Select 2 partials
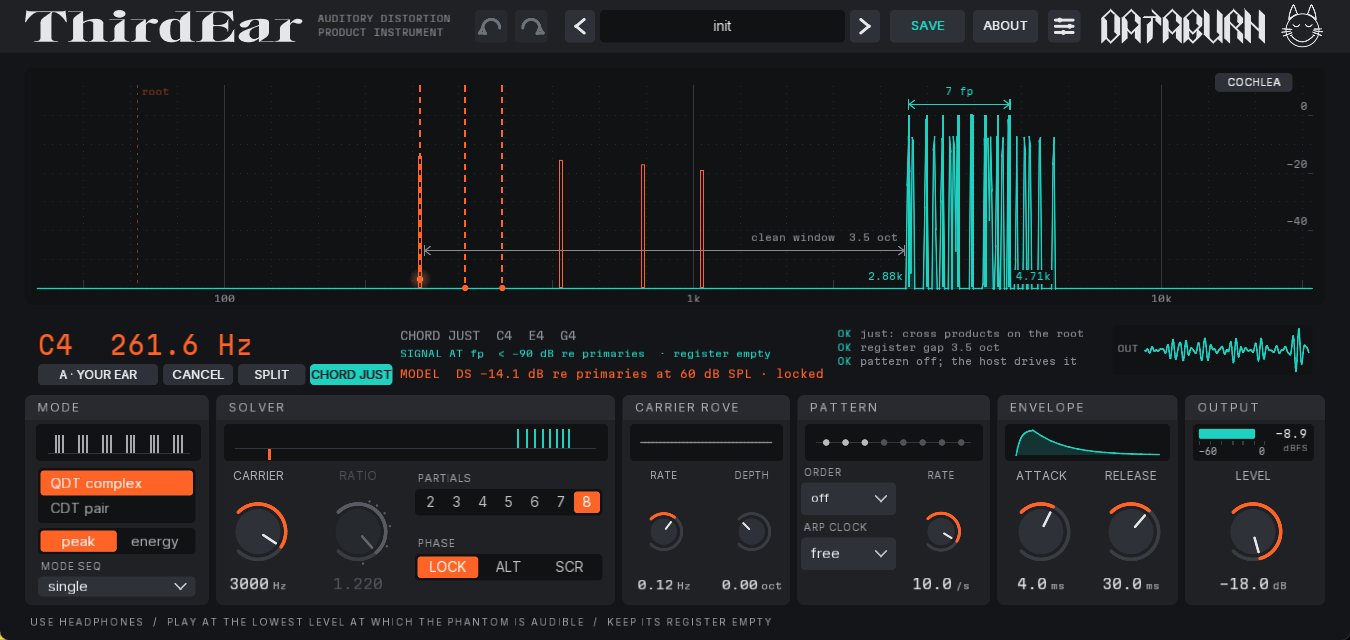The height and width of the screenshot is (640, 1350). click(430, 502)
